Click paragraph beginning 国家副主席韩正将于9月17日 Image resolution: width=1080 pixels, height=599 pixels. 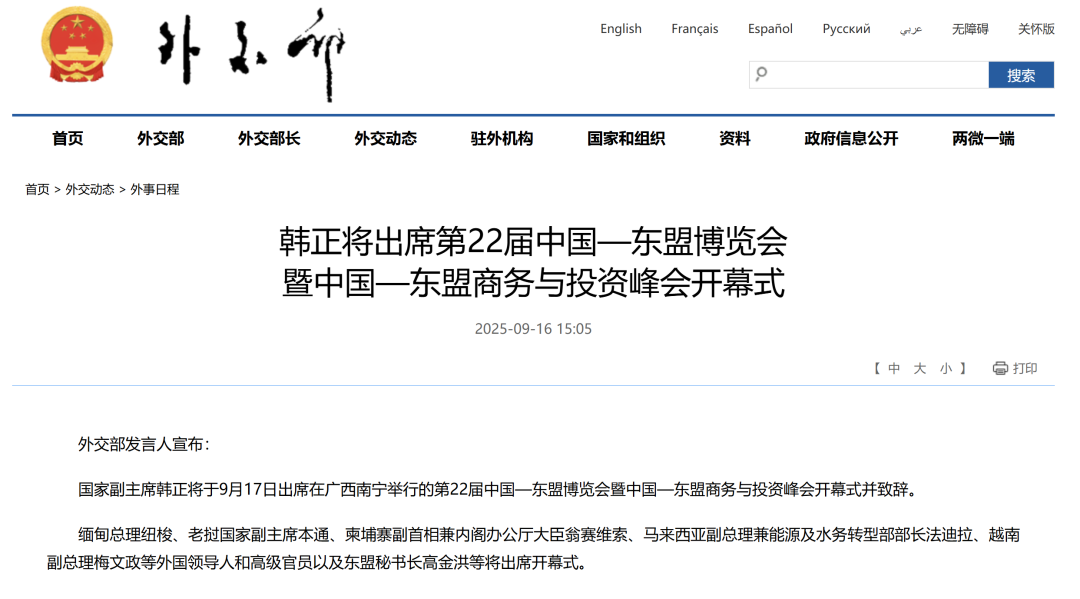point(499,490)
